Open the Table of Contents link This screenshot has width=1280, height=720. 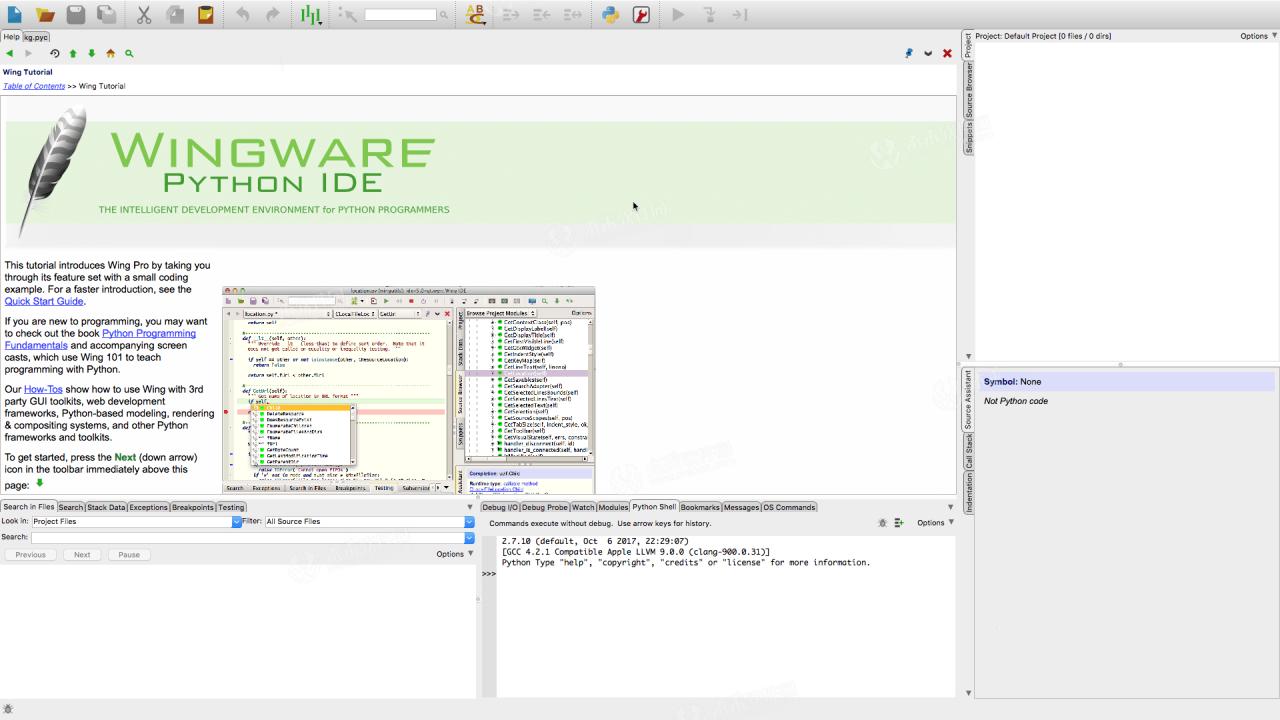click(34, 86)
